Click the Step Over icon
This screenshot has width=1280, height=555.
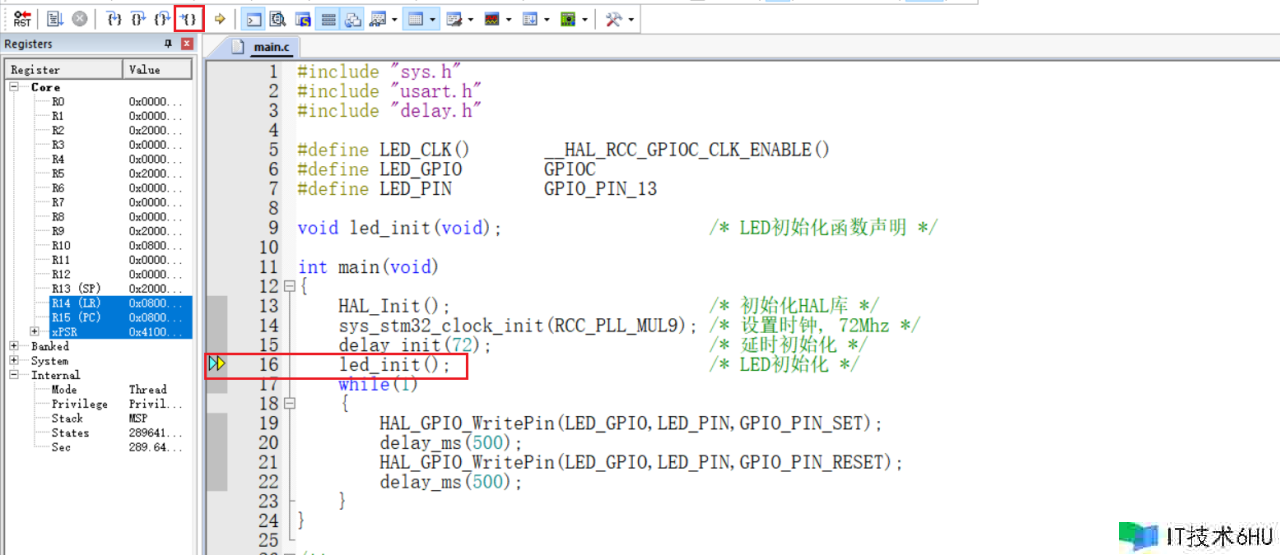(138, 19)
